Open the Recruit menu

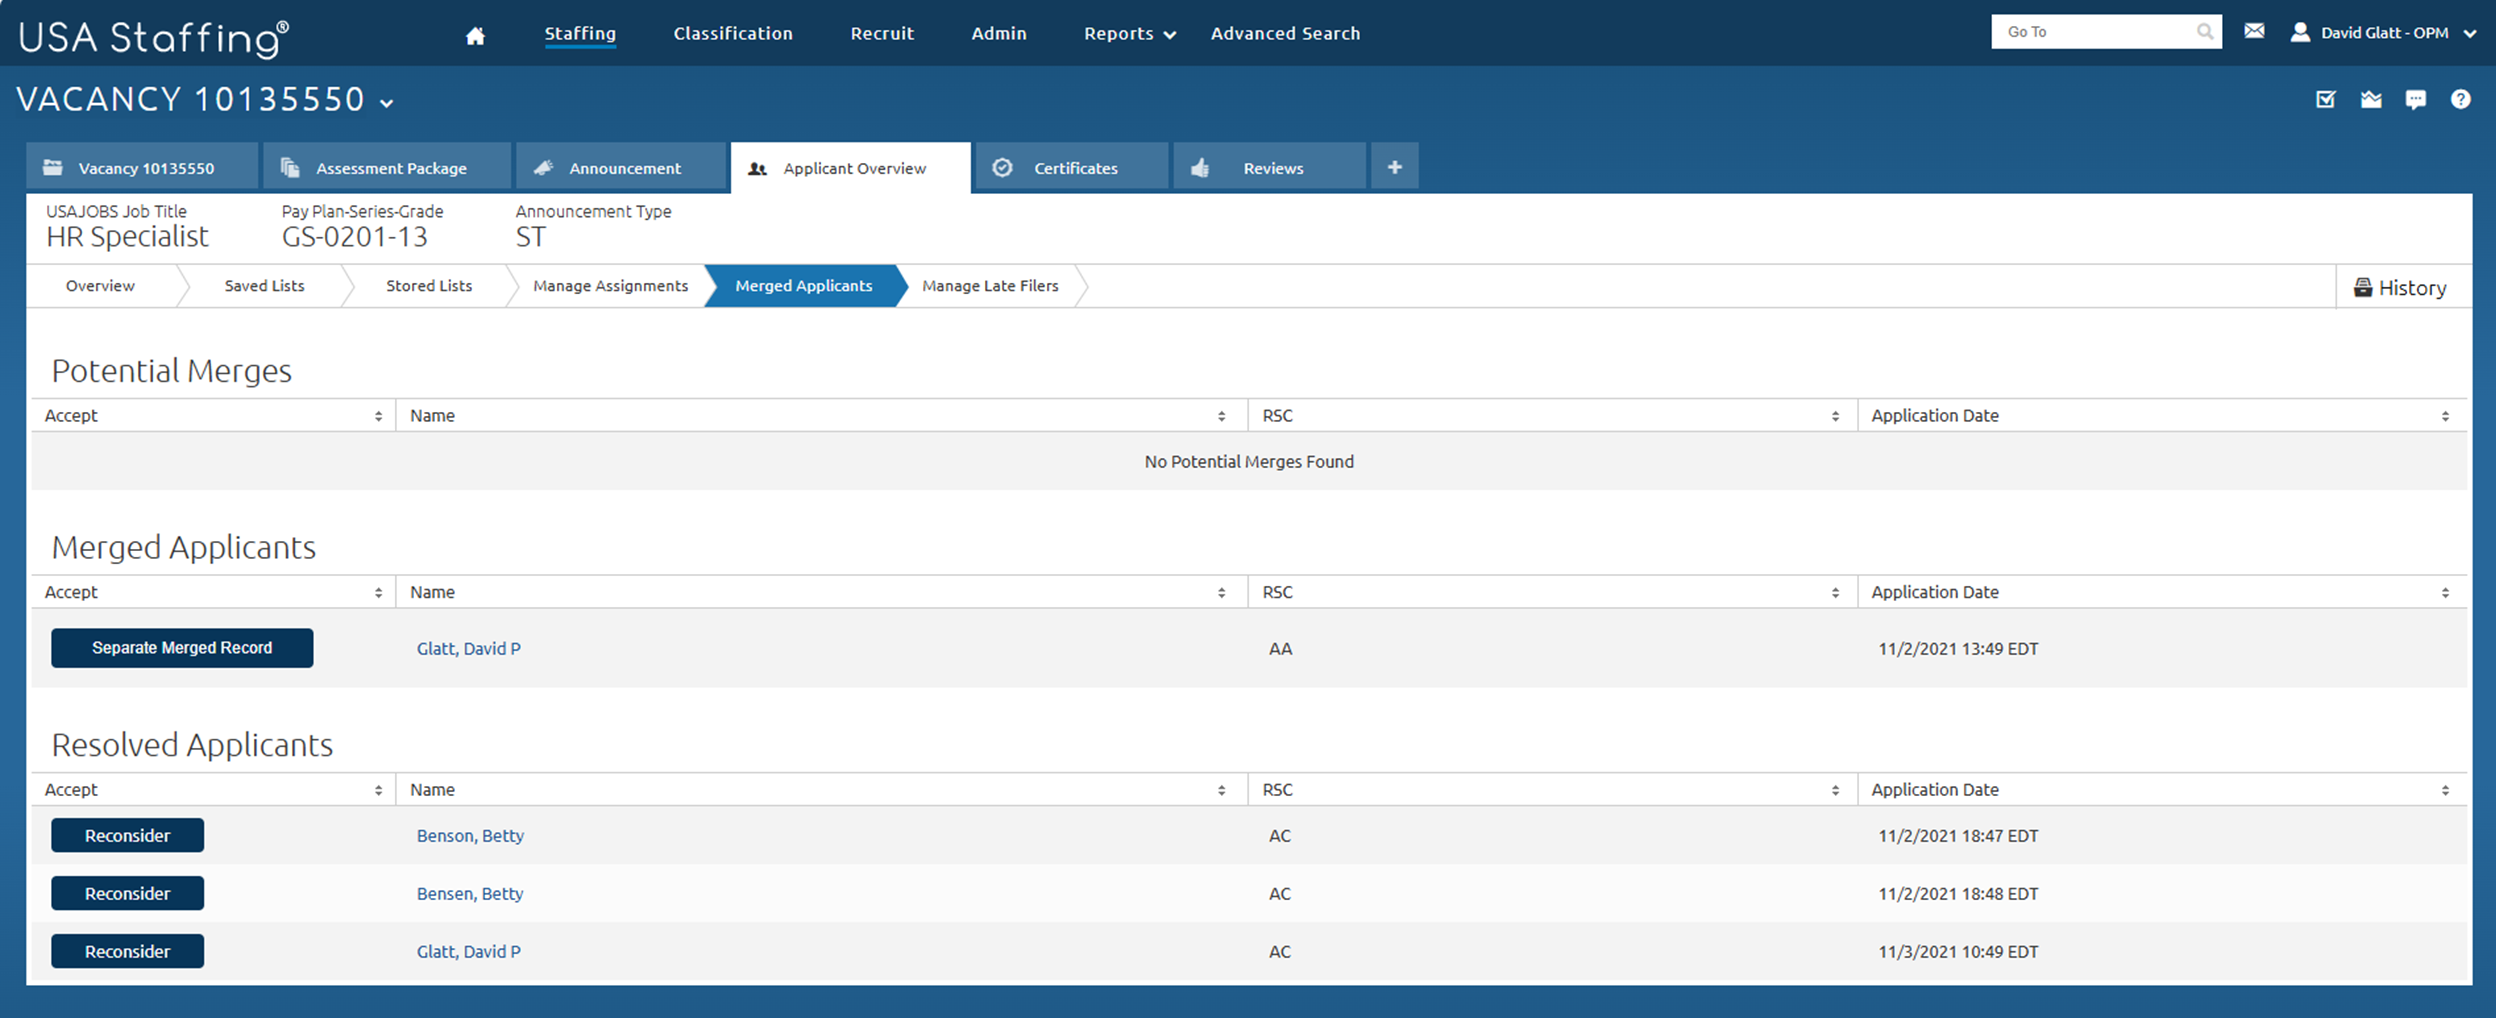click(882, 33)
